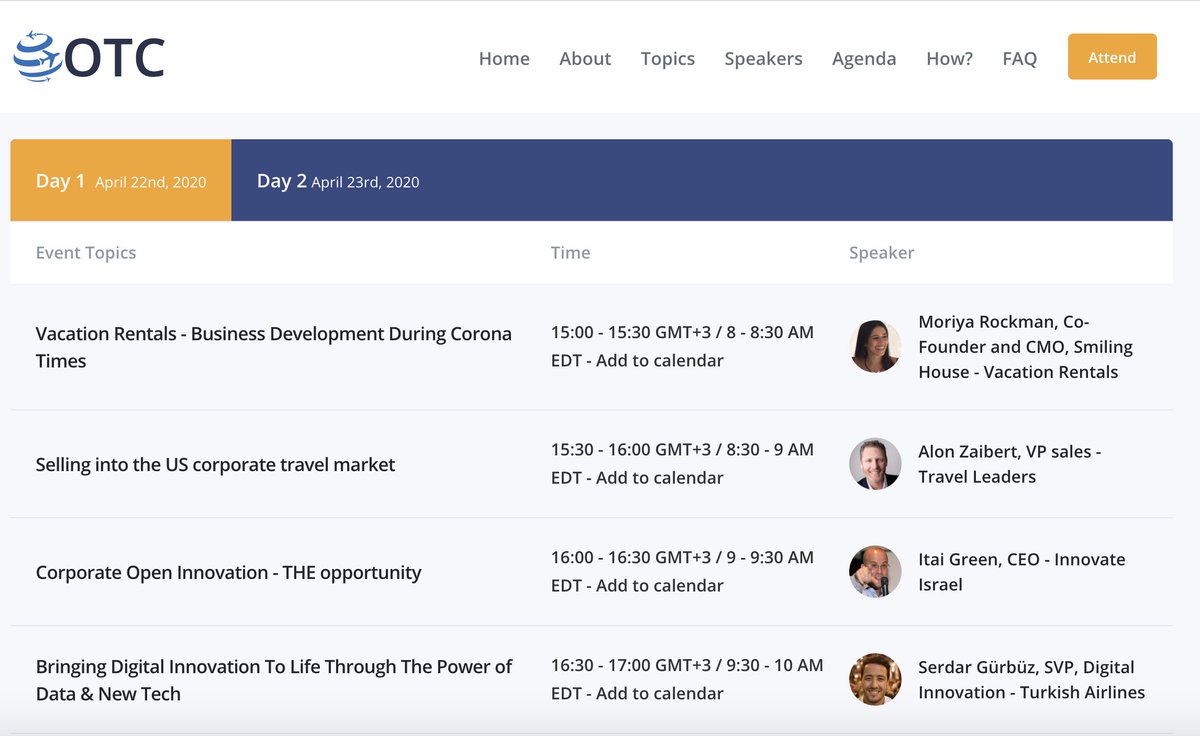This screenshot has height=736, width=1200.
Task: Click the Time column header
Action: [570, 253]
